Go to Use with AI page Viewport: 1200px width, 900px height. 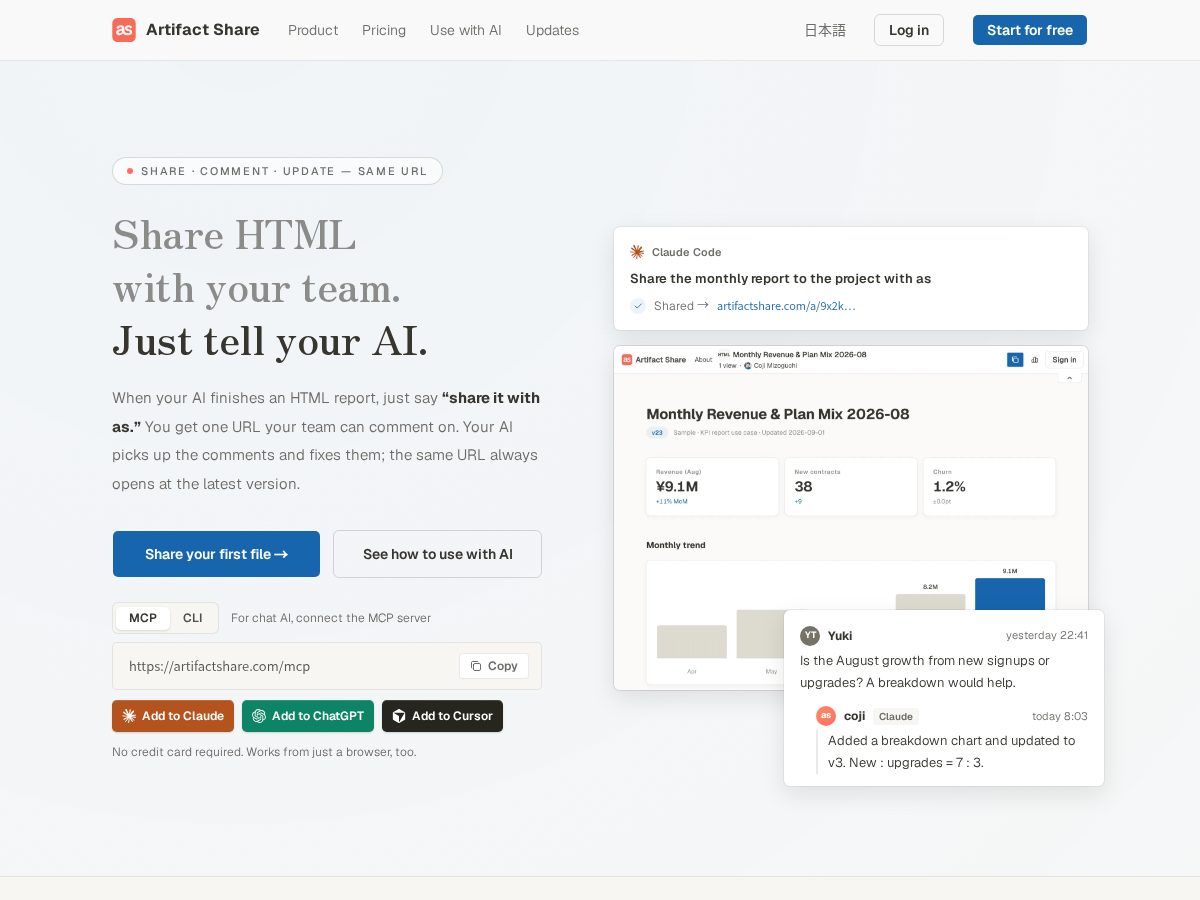[x=466, y=30]
